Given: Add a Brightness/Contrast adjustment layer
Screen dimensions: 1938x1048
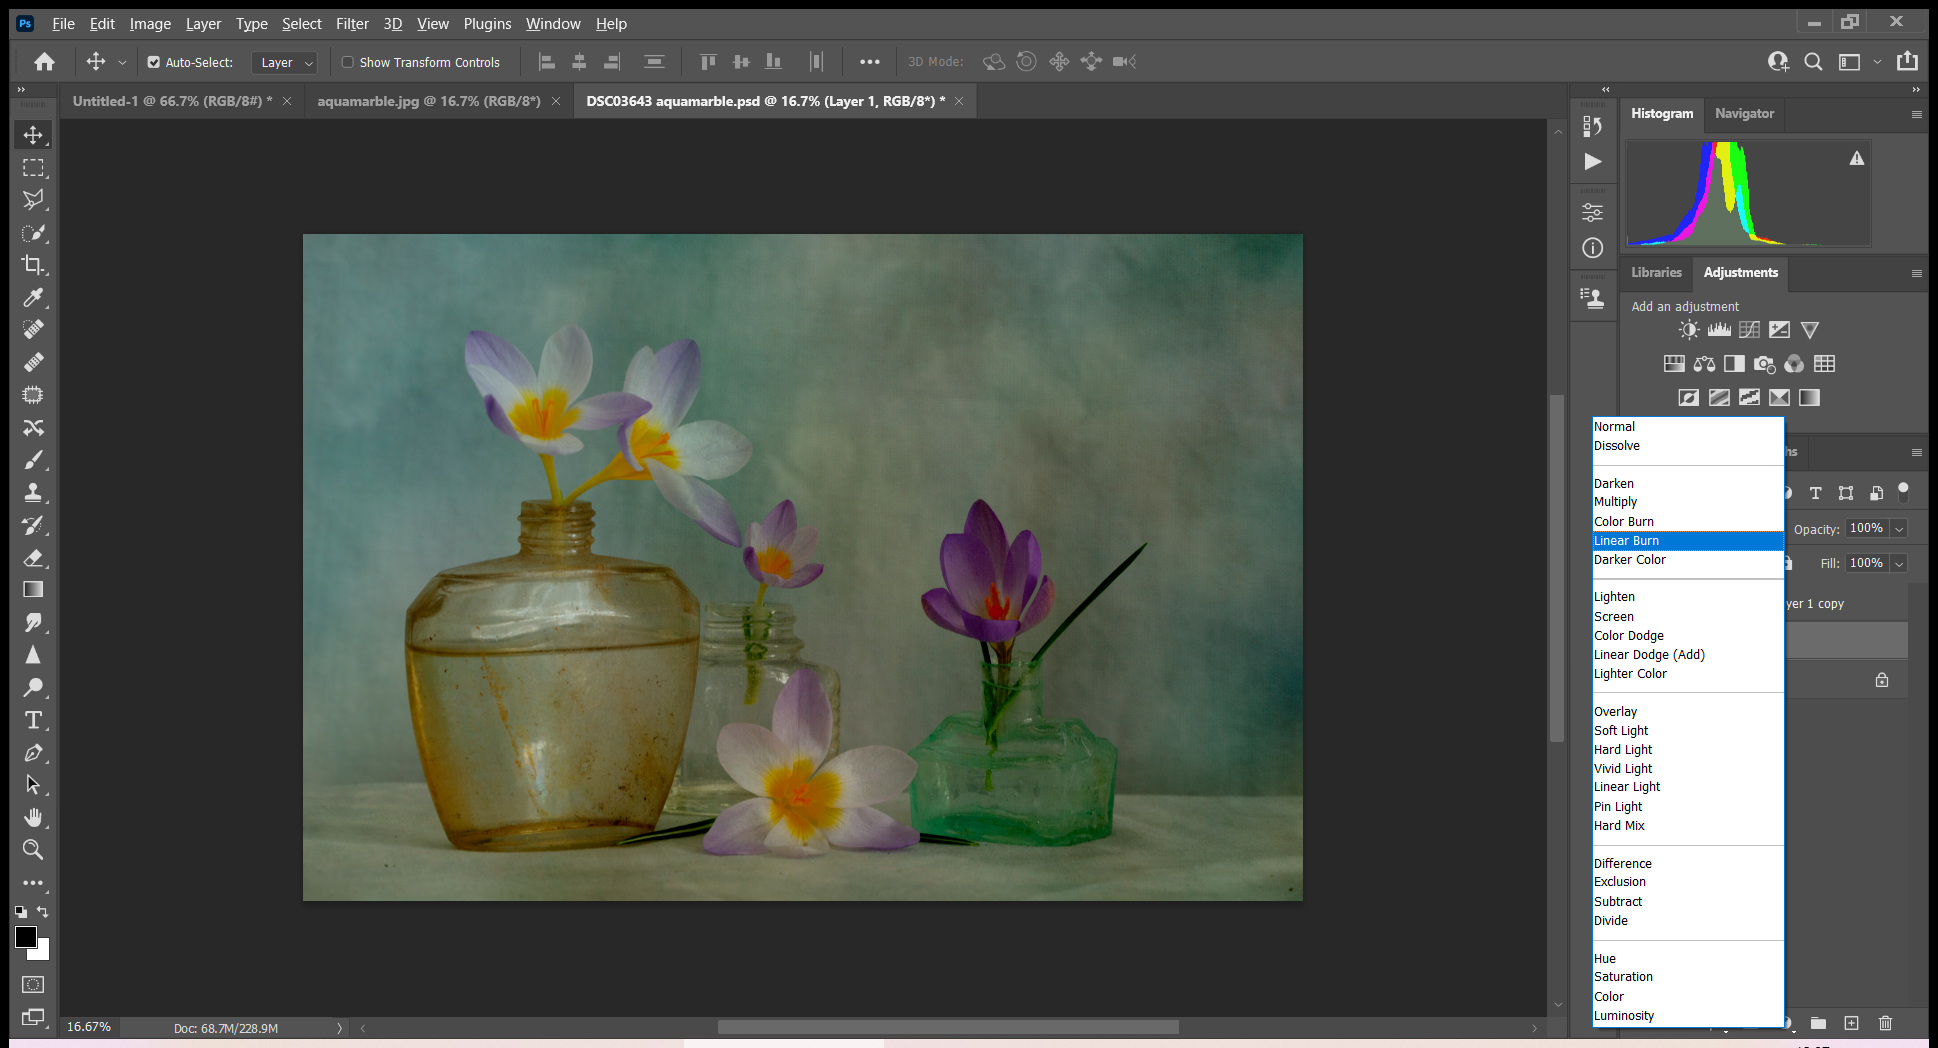Looking at the screenshot, I should pyautogui.click(x=1688, y=329).
